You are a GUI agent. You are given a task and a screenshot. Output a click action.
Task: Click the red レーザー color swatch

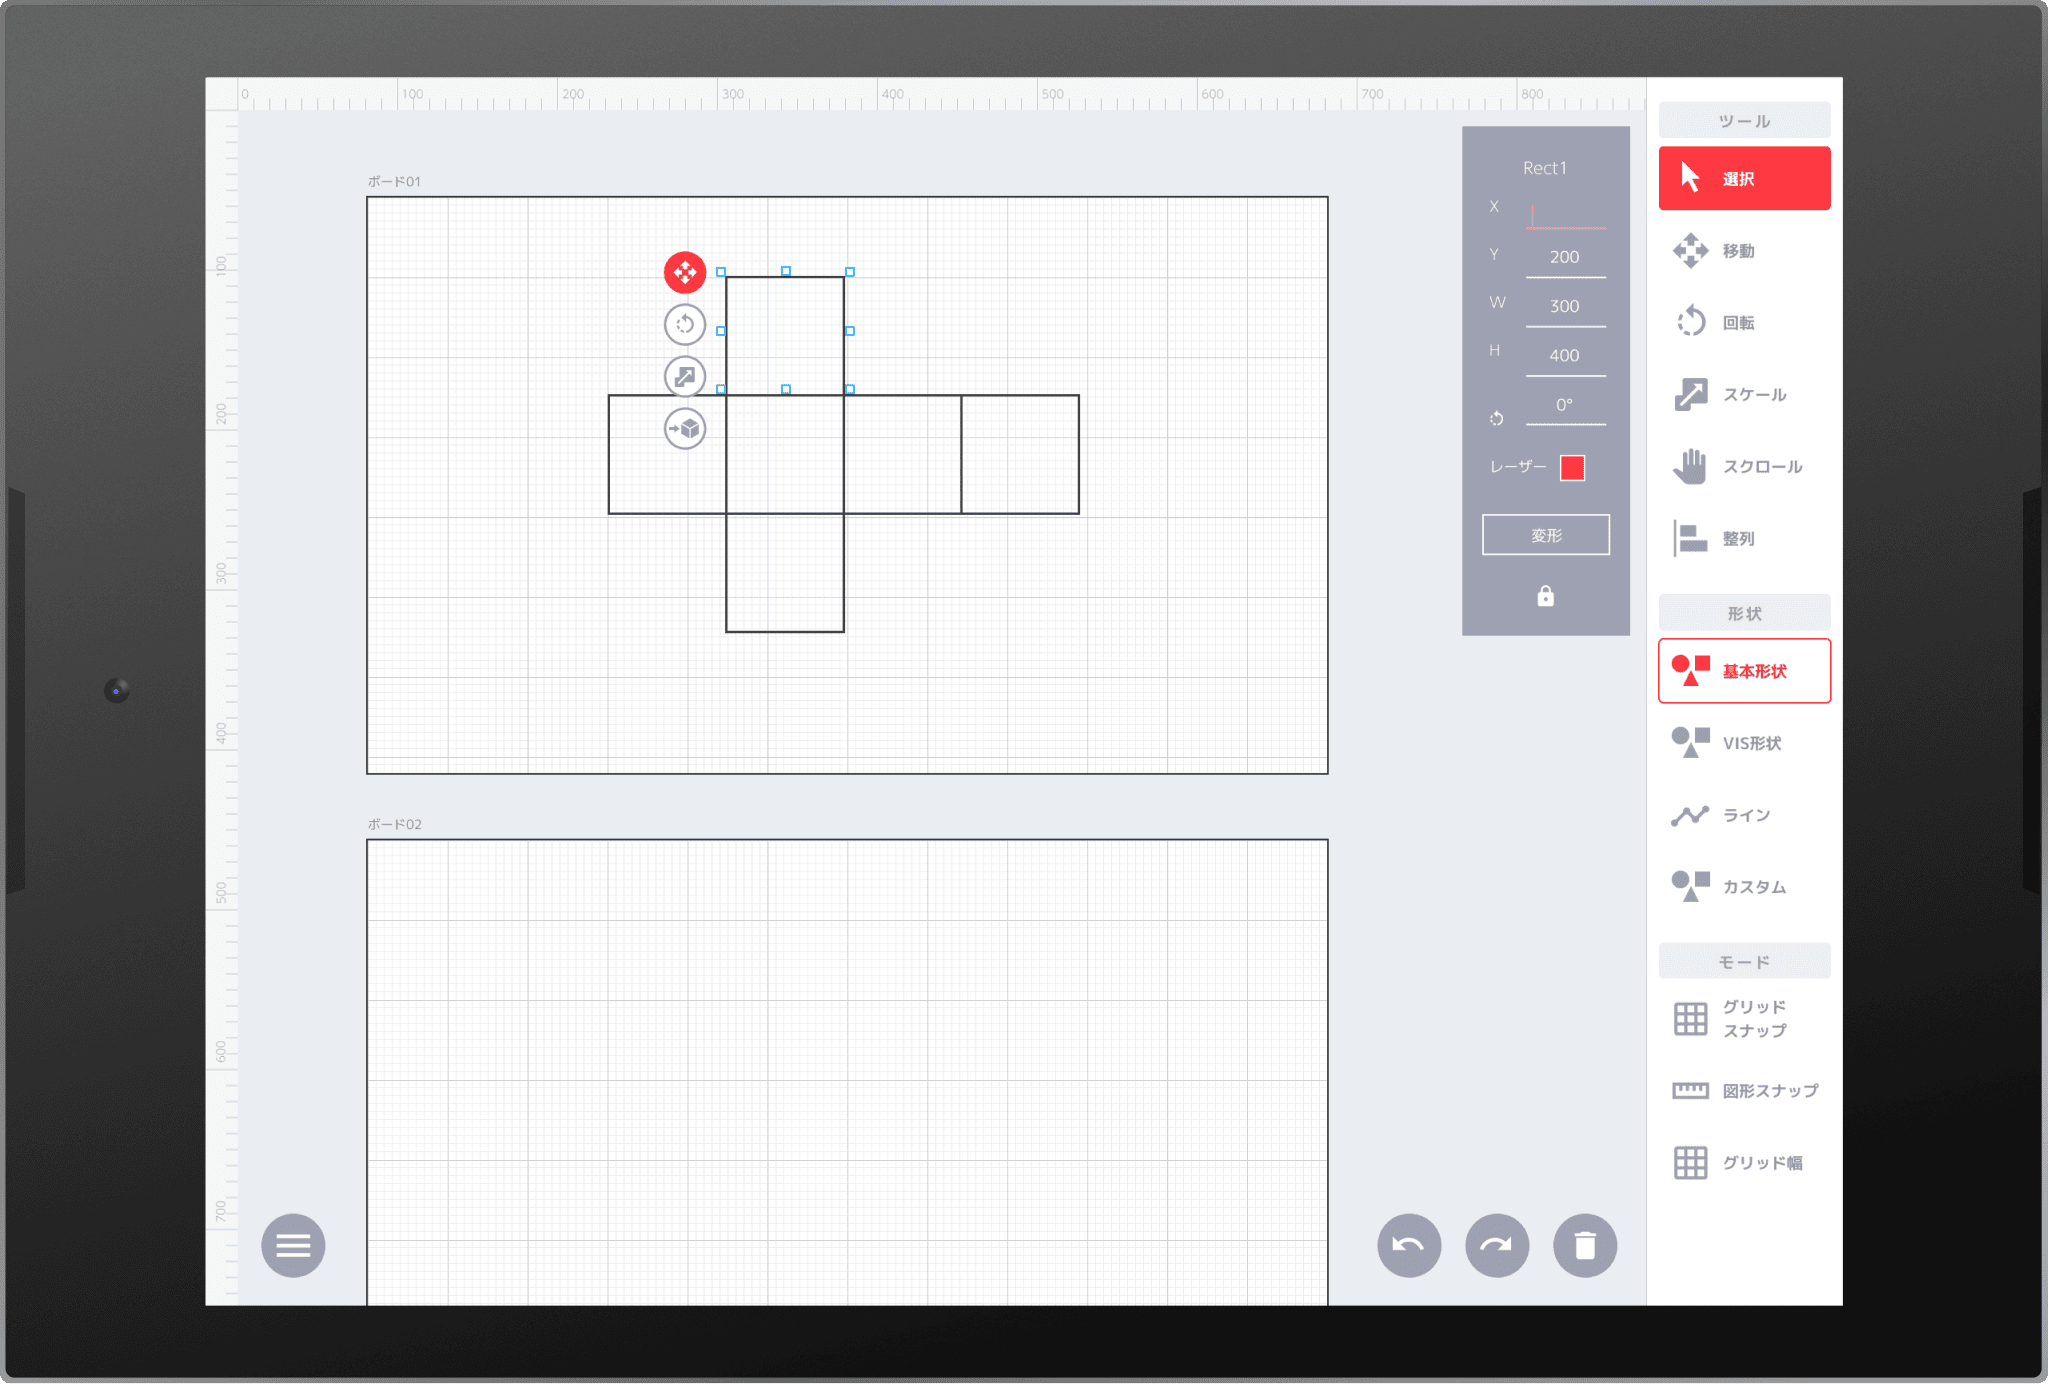coord(1572,468)
